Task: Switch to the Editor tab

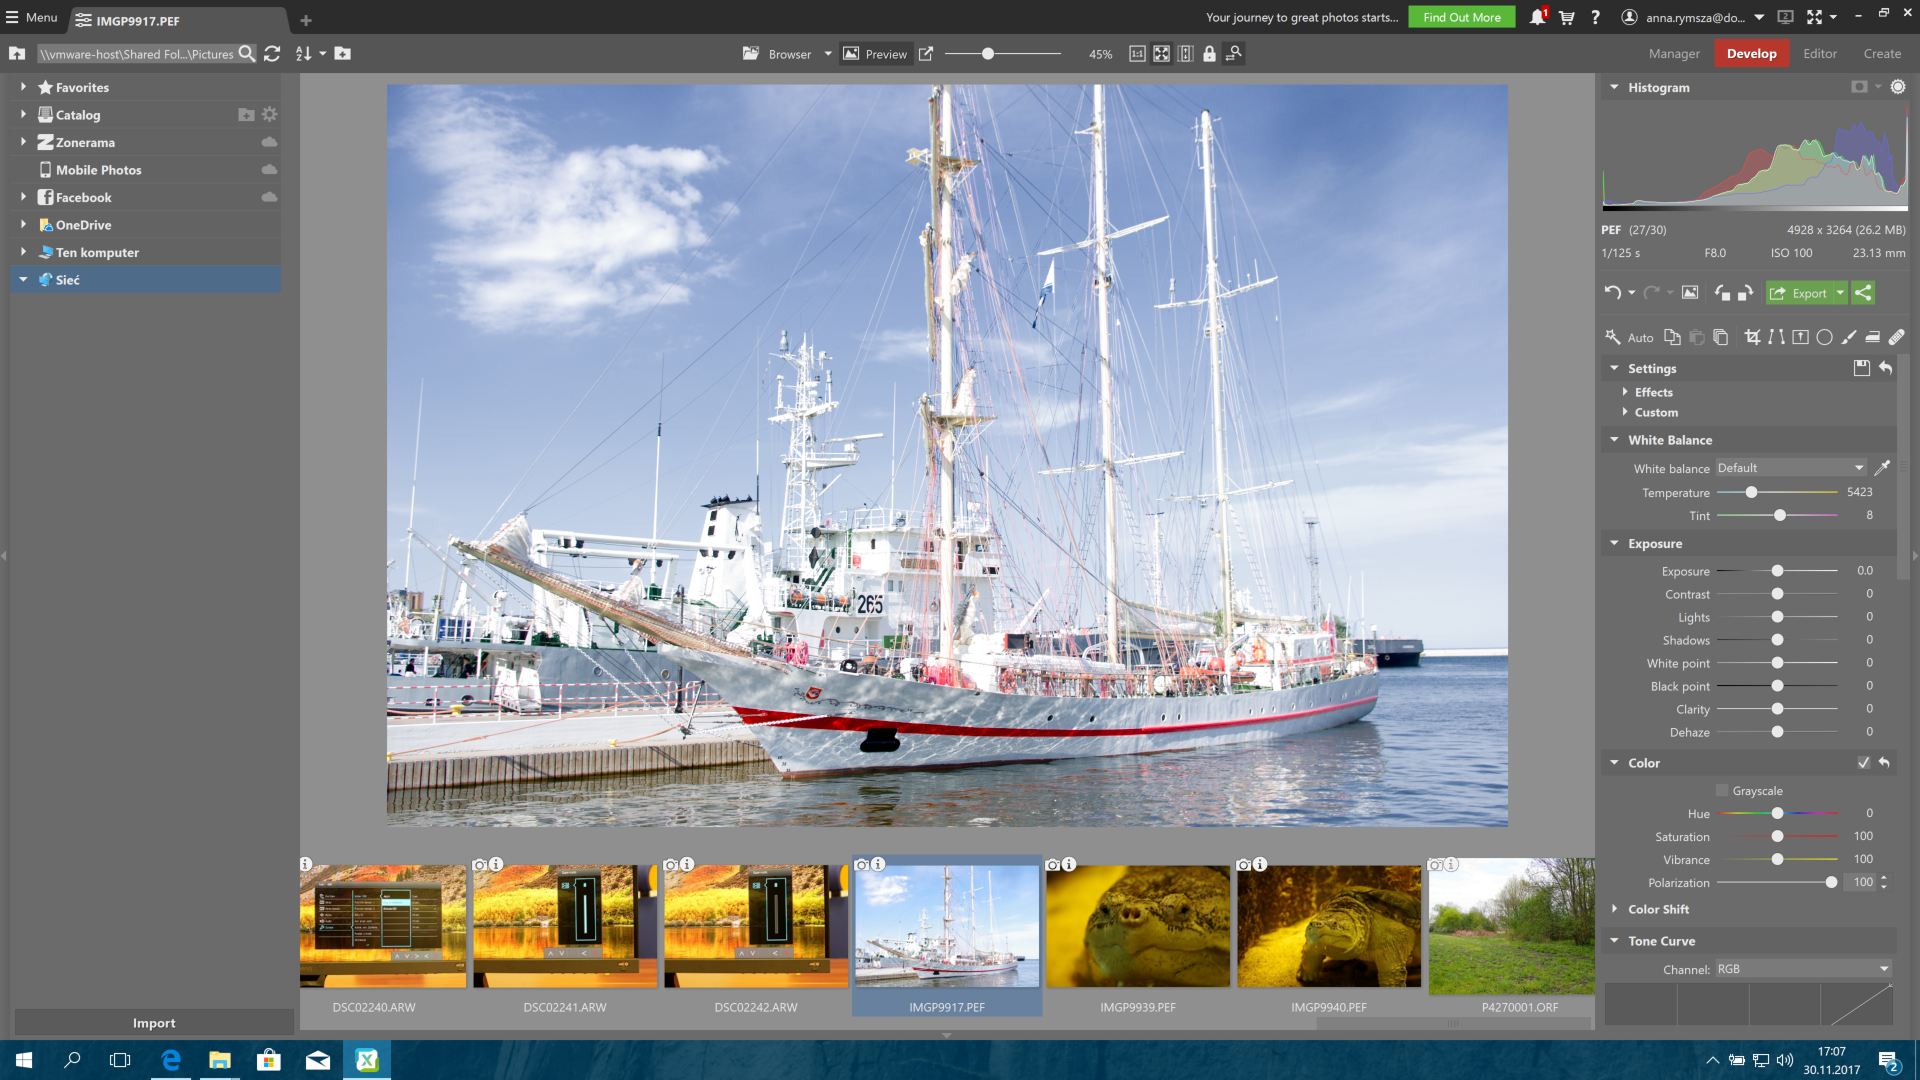Action: click(1820, 54)
